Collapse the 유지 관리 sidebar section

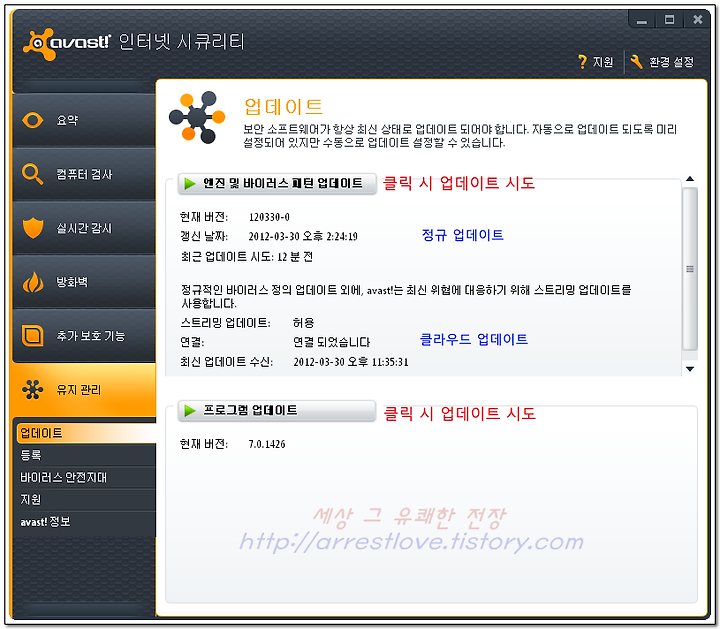pyautogui.click(x=84, y=390)
